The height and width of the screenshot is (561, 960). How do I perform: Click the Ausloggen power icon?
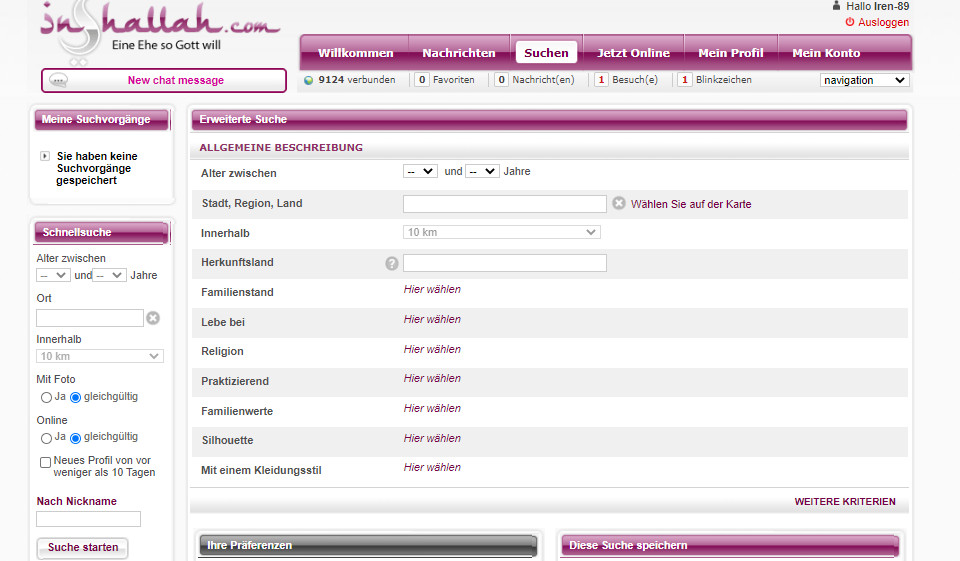(850, 22)
